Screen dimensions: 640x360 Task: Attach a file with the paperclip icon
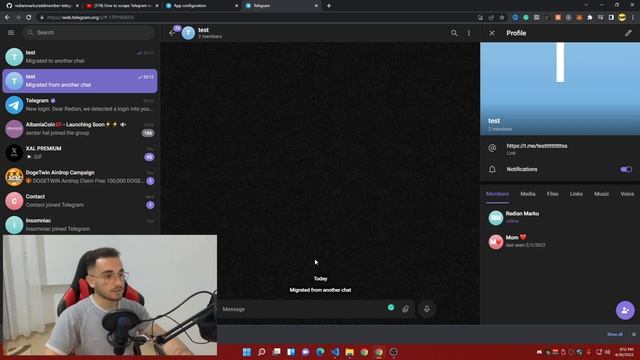(405, 309)
